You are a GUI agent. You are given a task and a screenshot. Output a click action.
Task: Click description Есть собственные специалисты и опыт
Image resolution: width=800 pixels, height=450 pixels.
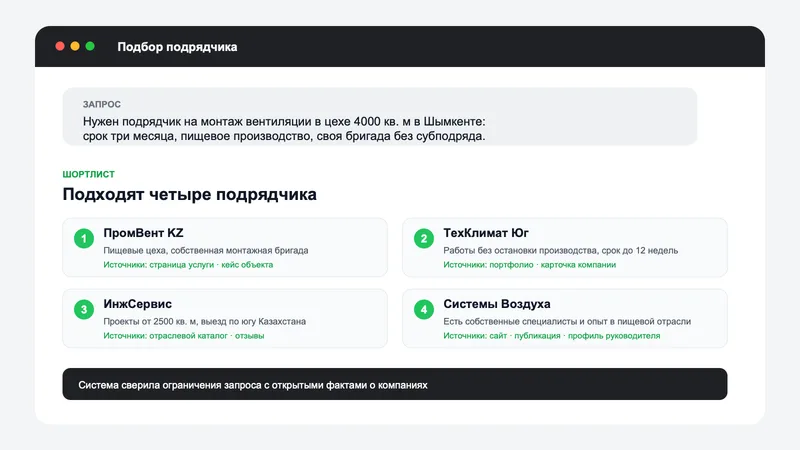coord(567,321)
